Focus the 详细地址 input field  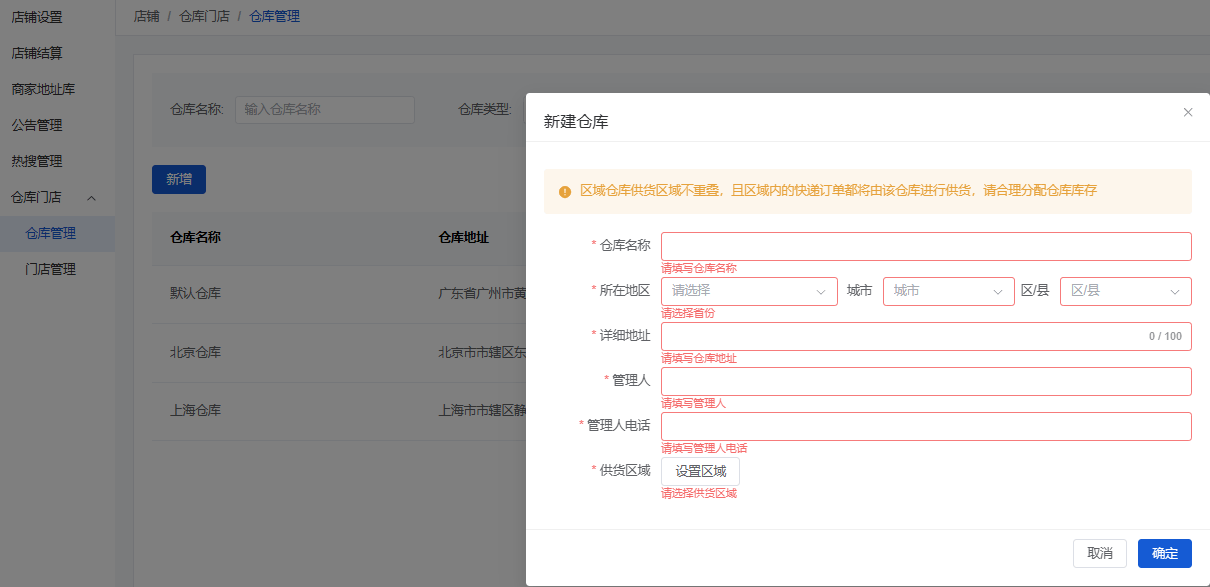[926, 336]
